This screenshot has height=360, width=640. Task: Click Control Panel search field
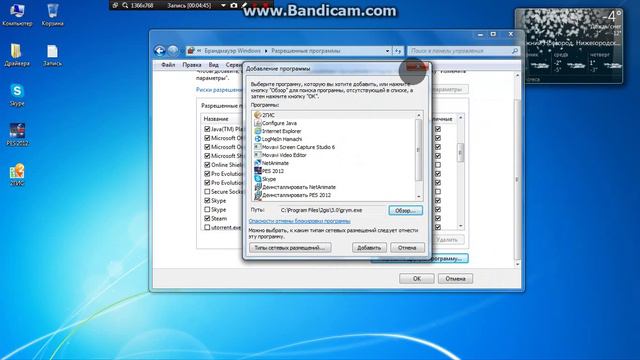[x=463, y=51]
